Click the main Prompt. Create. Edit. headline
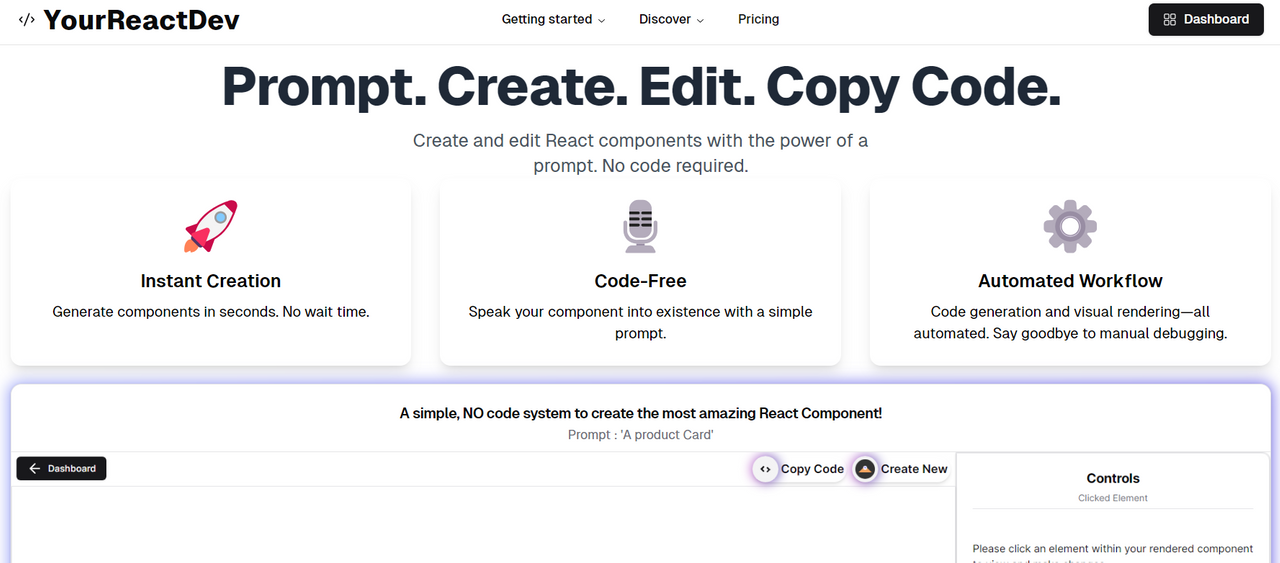Screen dimensions: 1280x563 640,87
